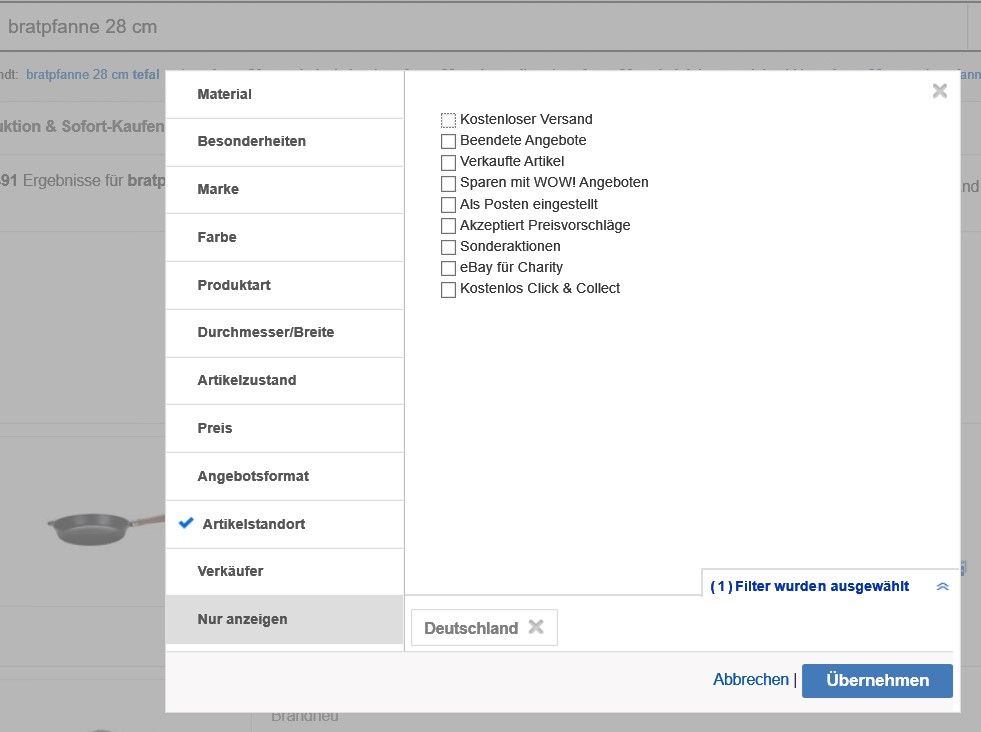Collapse the selected filters list with the double chevron
The height and width of the screenshot is (732, 981).
click(x=941, y=586)
